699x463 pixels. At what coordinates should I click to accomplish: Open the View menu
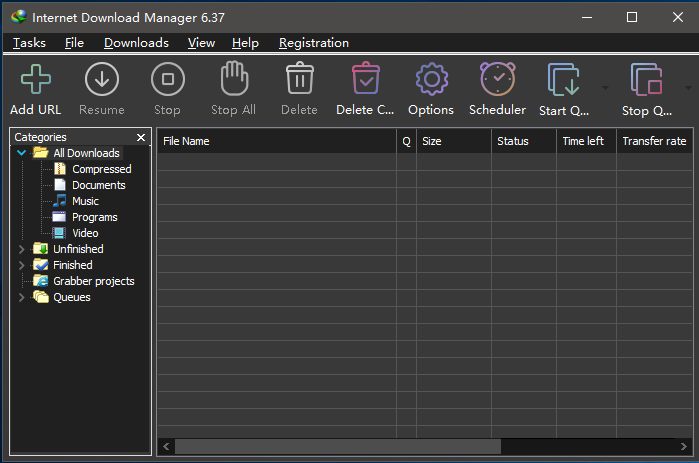[201, 43]
